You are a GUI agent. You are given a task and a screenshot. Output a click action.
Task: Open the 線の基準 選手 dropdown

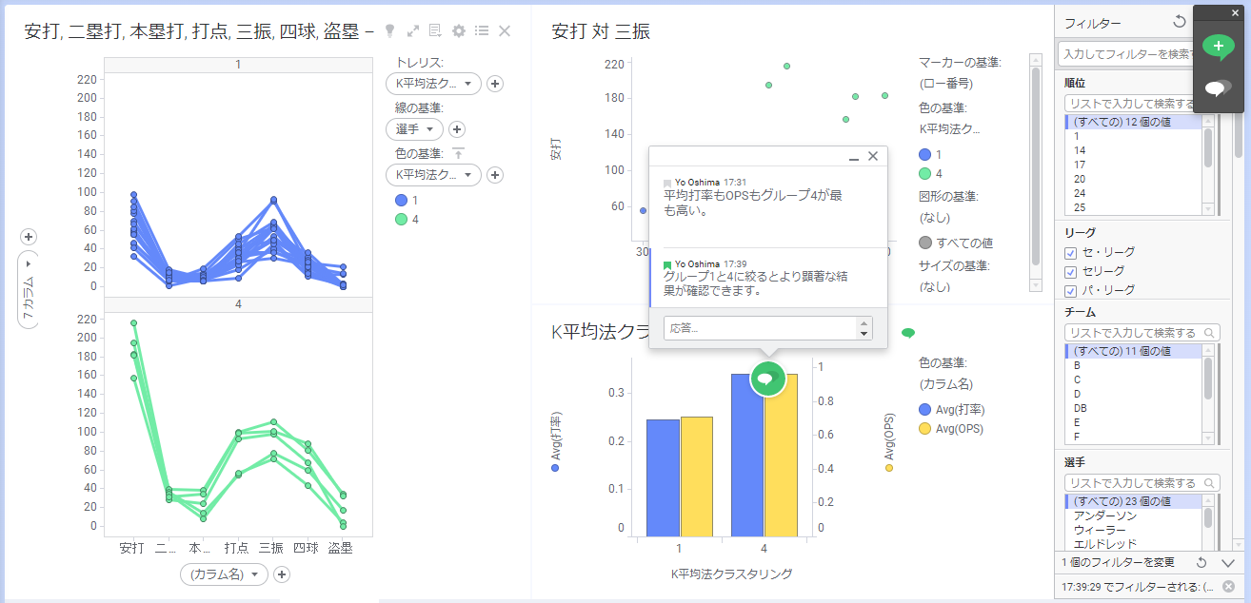tap(414, 129)
